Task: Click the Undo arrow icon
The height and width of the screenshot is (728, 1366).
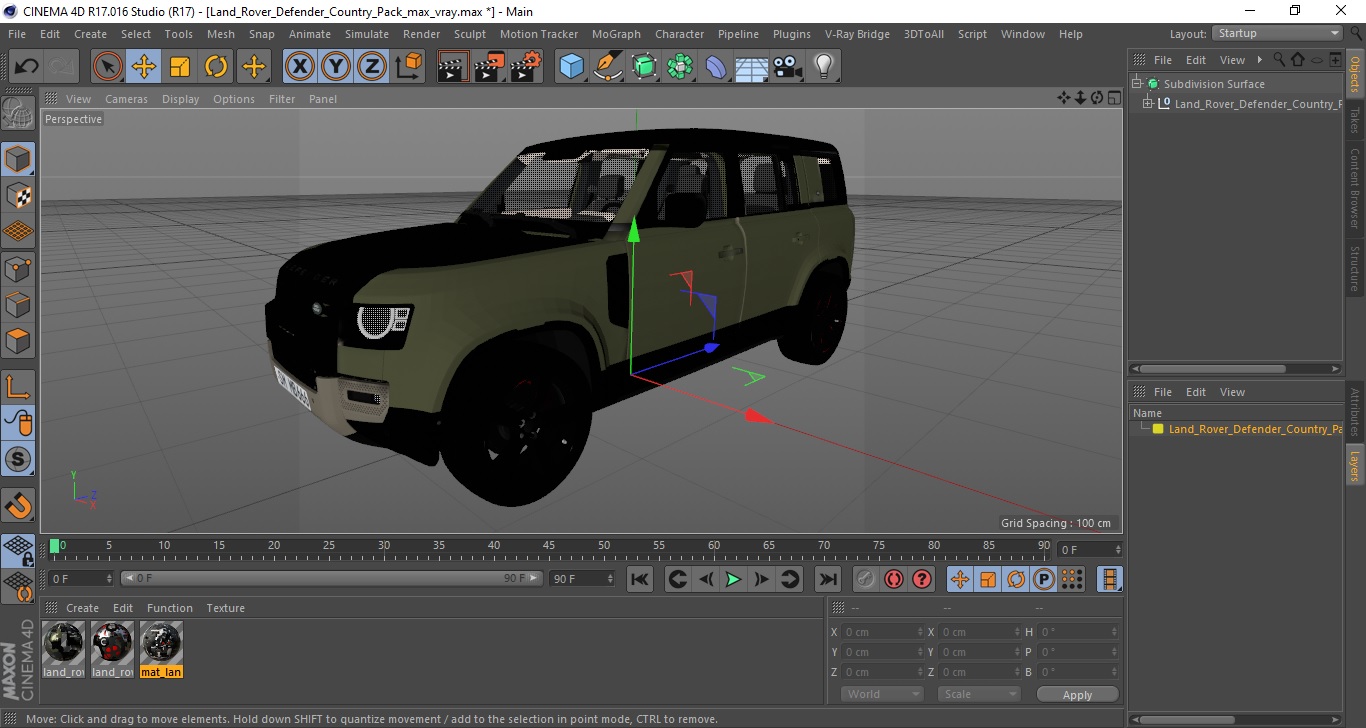Action: (x=26, y=67)
